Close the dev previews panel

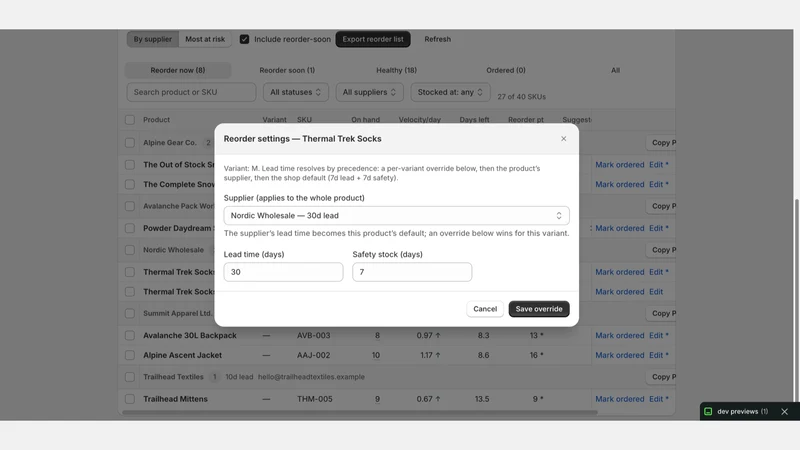click(x=784, y=412)
